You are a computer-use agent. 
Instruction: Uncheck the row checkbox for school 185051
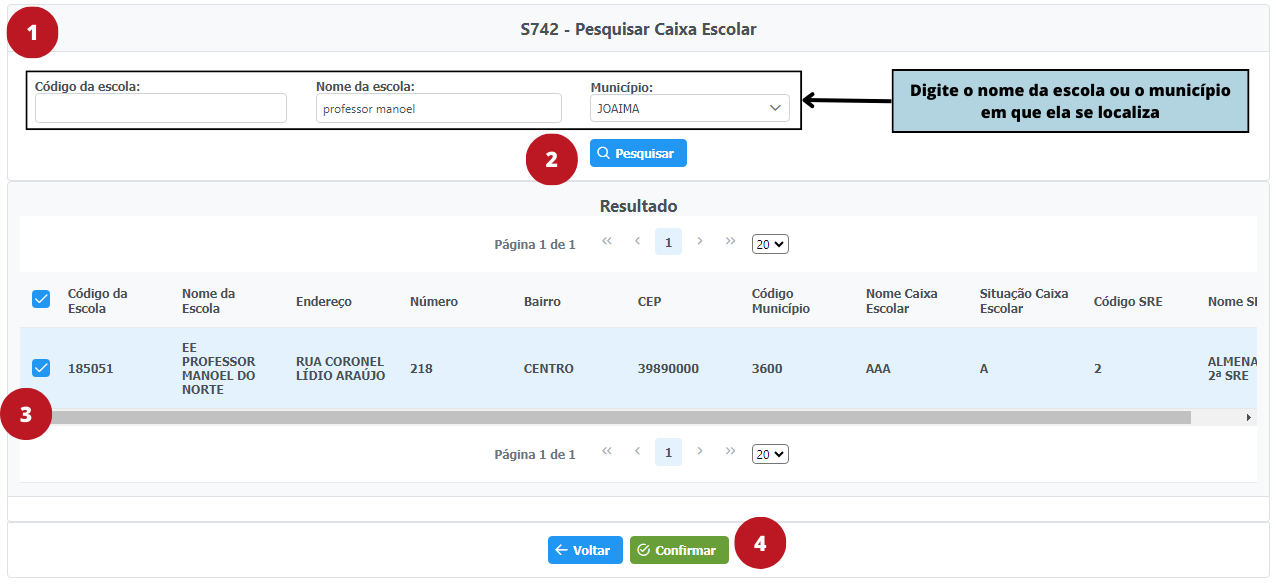41,368
